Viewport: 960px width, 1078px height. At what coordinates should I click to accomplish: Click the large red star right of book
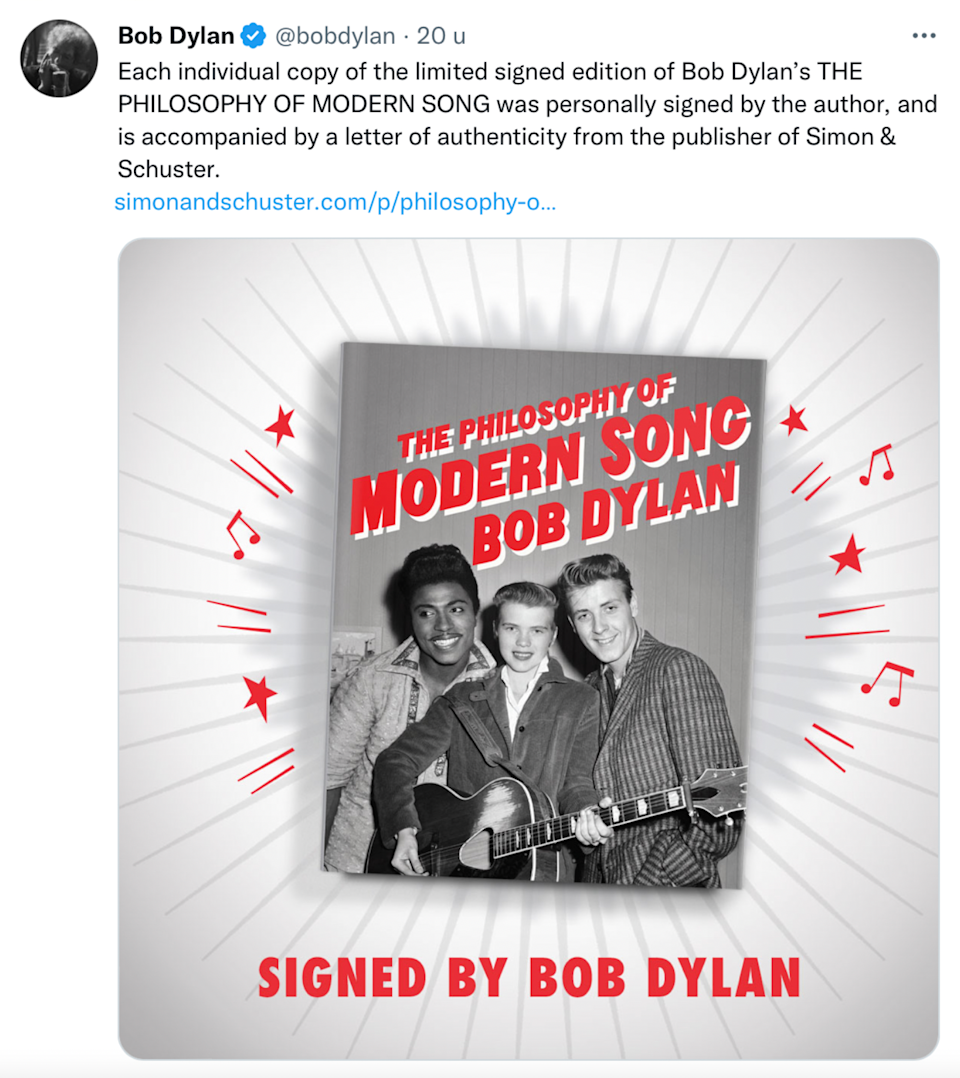(x=847, y=554)
